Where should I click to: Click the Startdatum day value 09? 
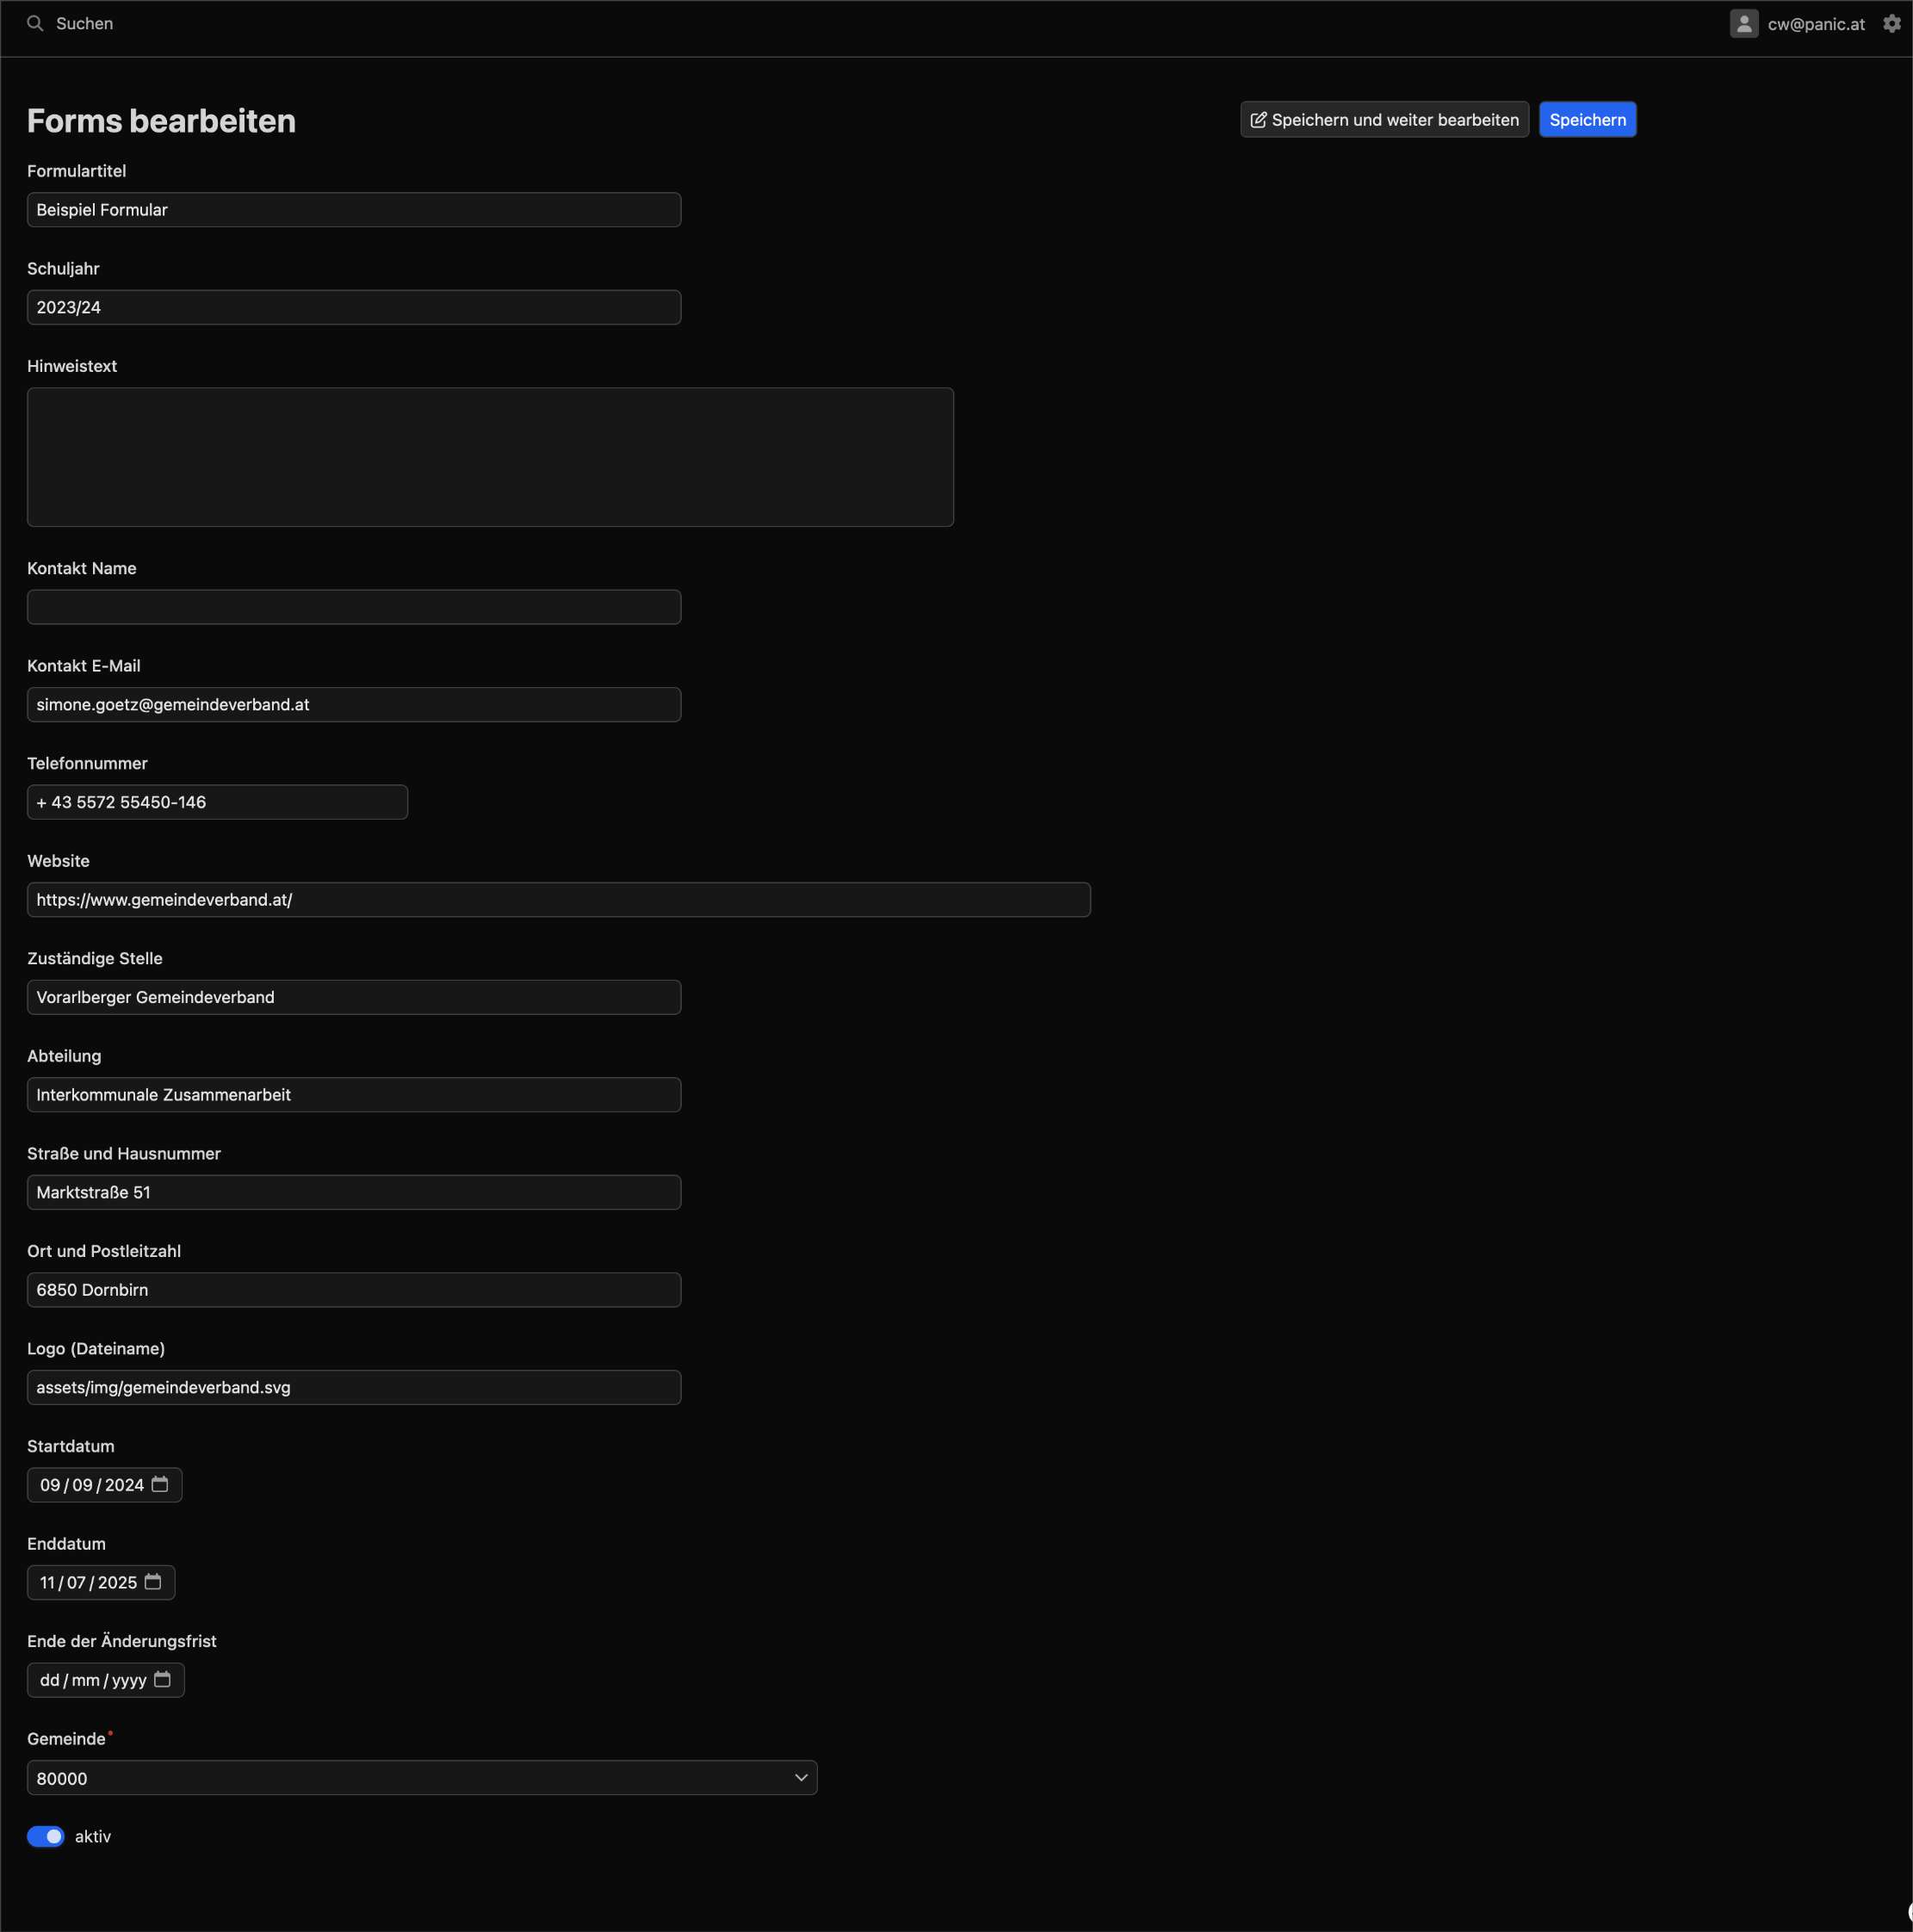tap(50, 1485)
